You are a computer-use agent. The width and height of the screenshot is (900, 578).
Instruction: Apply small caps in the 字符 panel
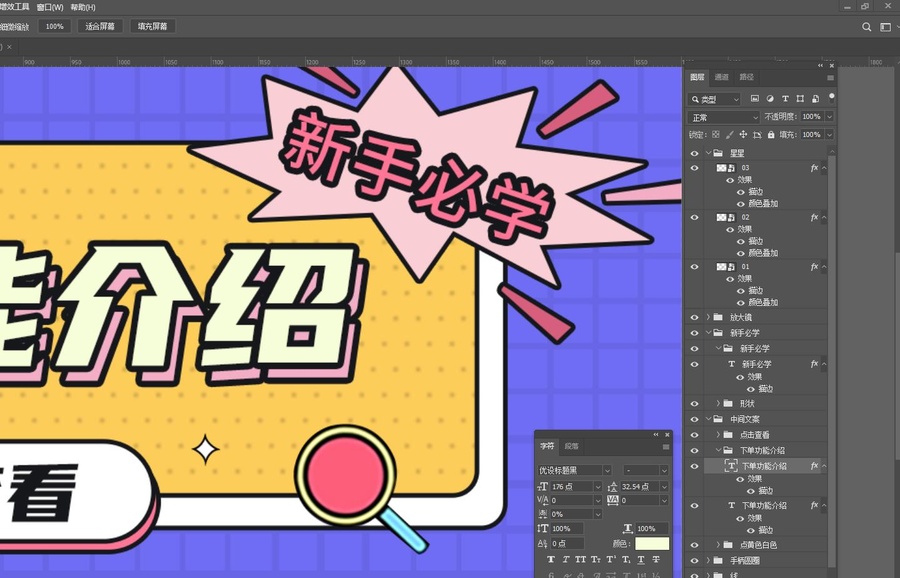click(596, 559)
